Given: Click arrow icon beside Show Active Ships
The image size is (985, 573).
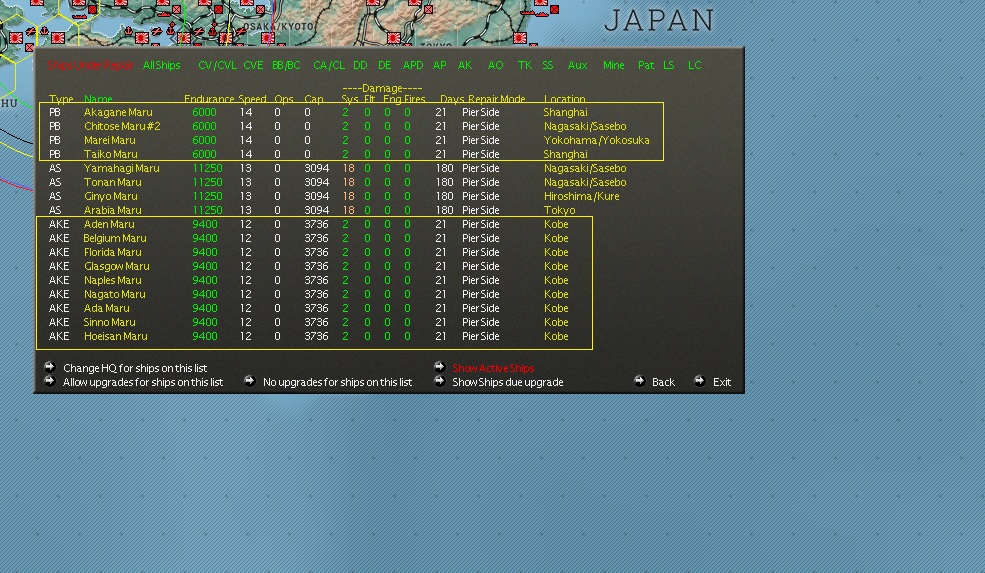Looking at the screenshot, I should 439,367.
